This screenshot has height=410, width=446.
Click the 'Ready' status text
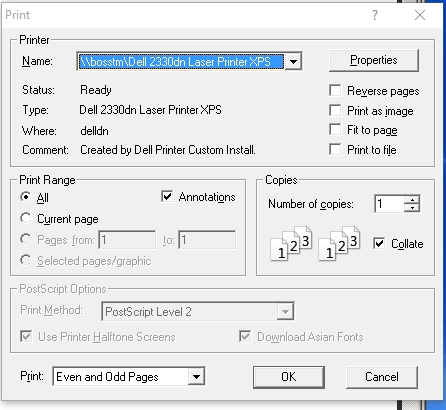(96, 90)
